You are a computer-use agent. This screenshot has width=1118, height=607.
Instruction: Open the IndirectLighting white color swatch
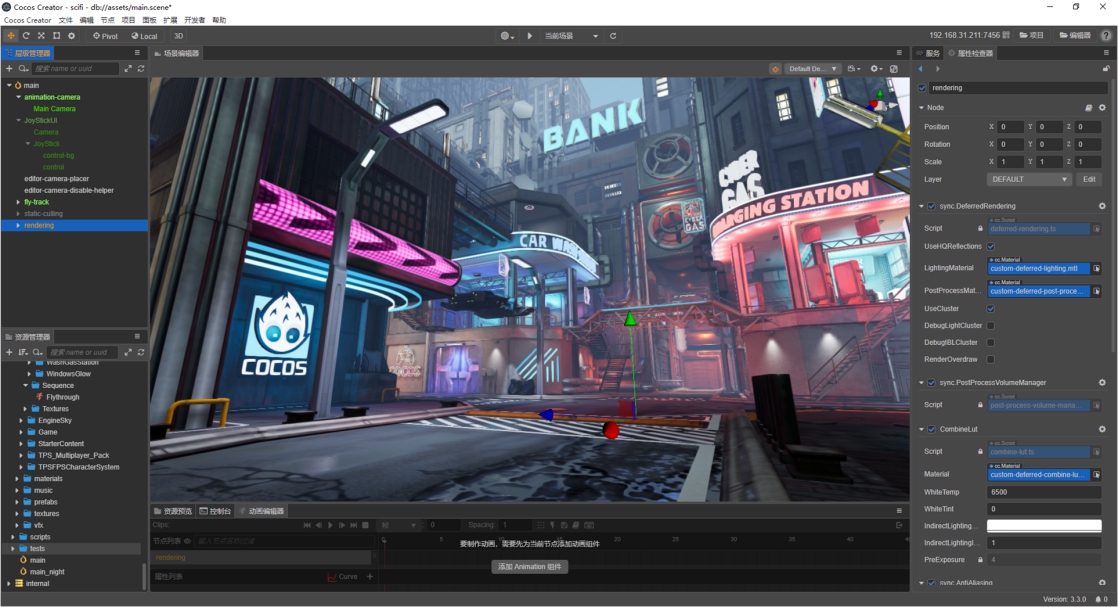point(1043,526)
